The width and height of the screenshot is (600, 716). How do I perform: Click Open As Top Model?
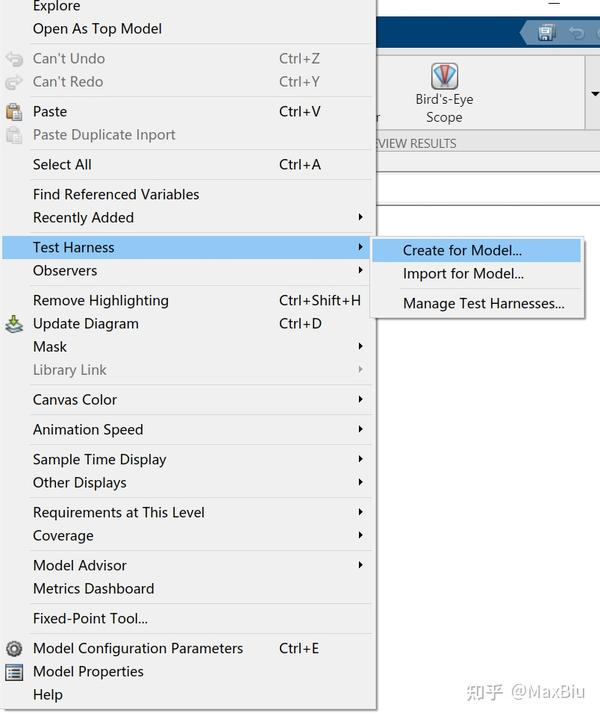97,29
